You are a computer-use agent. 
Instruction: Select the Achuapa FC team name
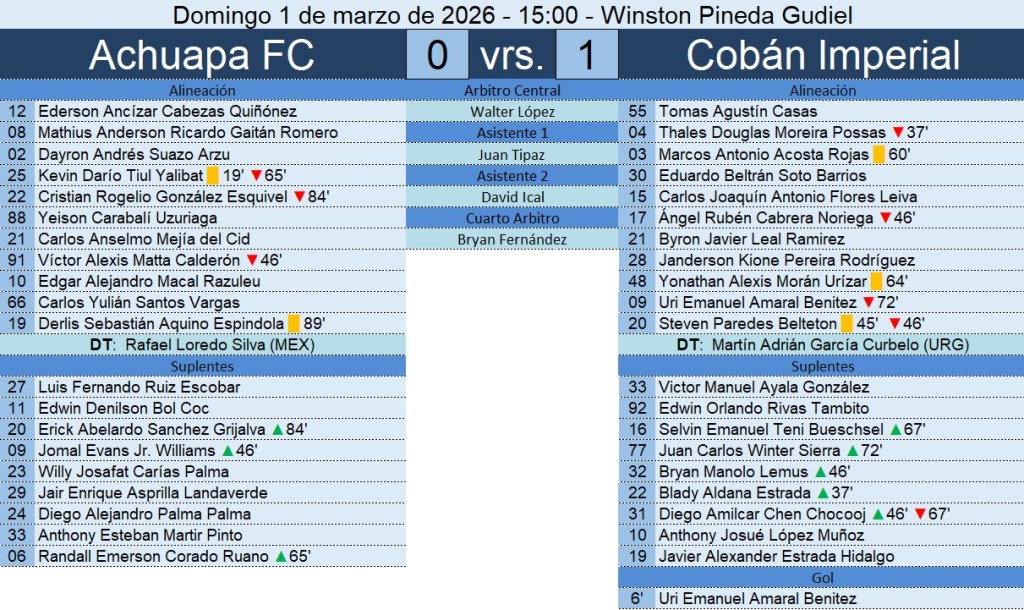pyautogui.click(x=202, y=55)
